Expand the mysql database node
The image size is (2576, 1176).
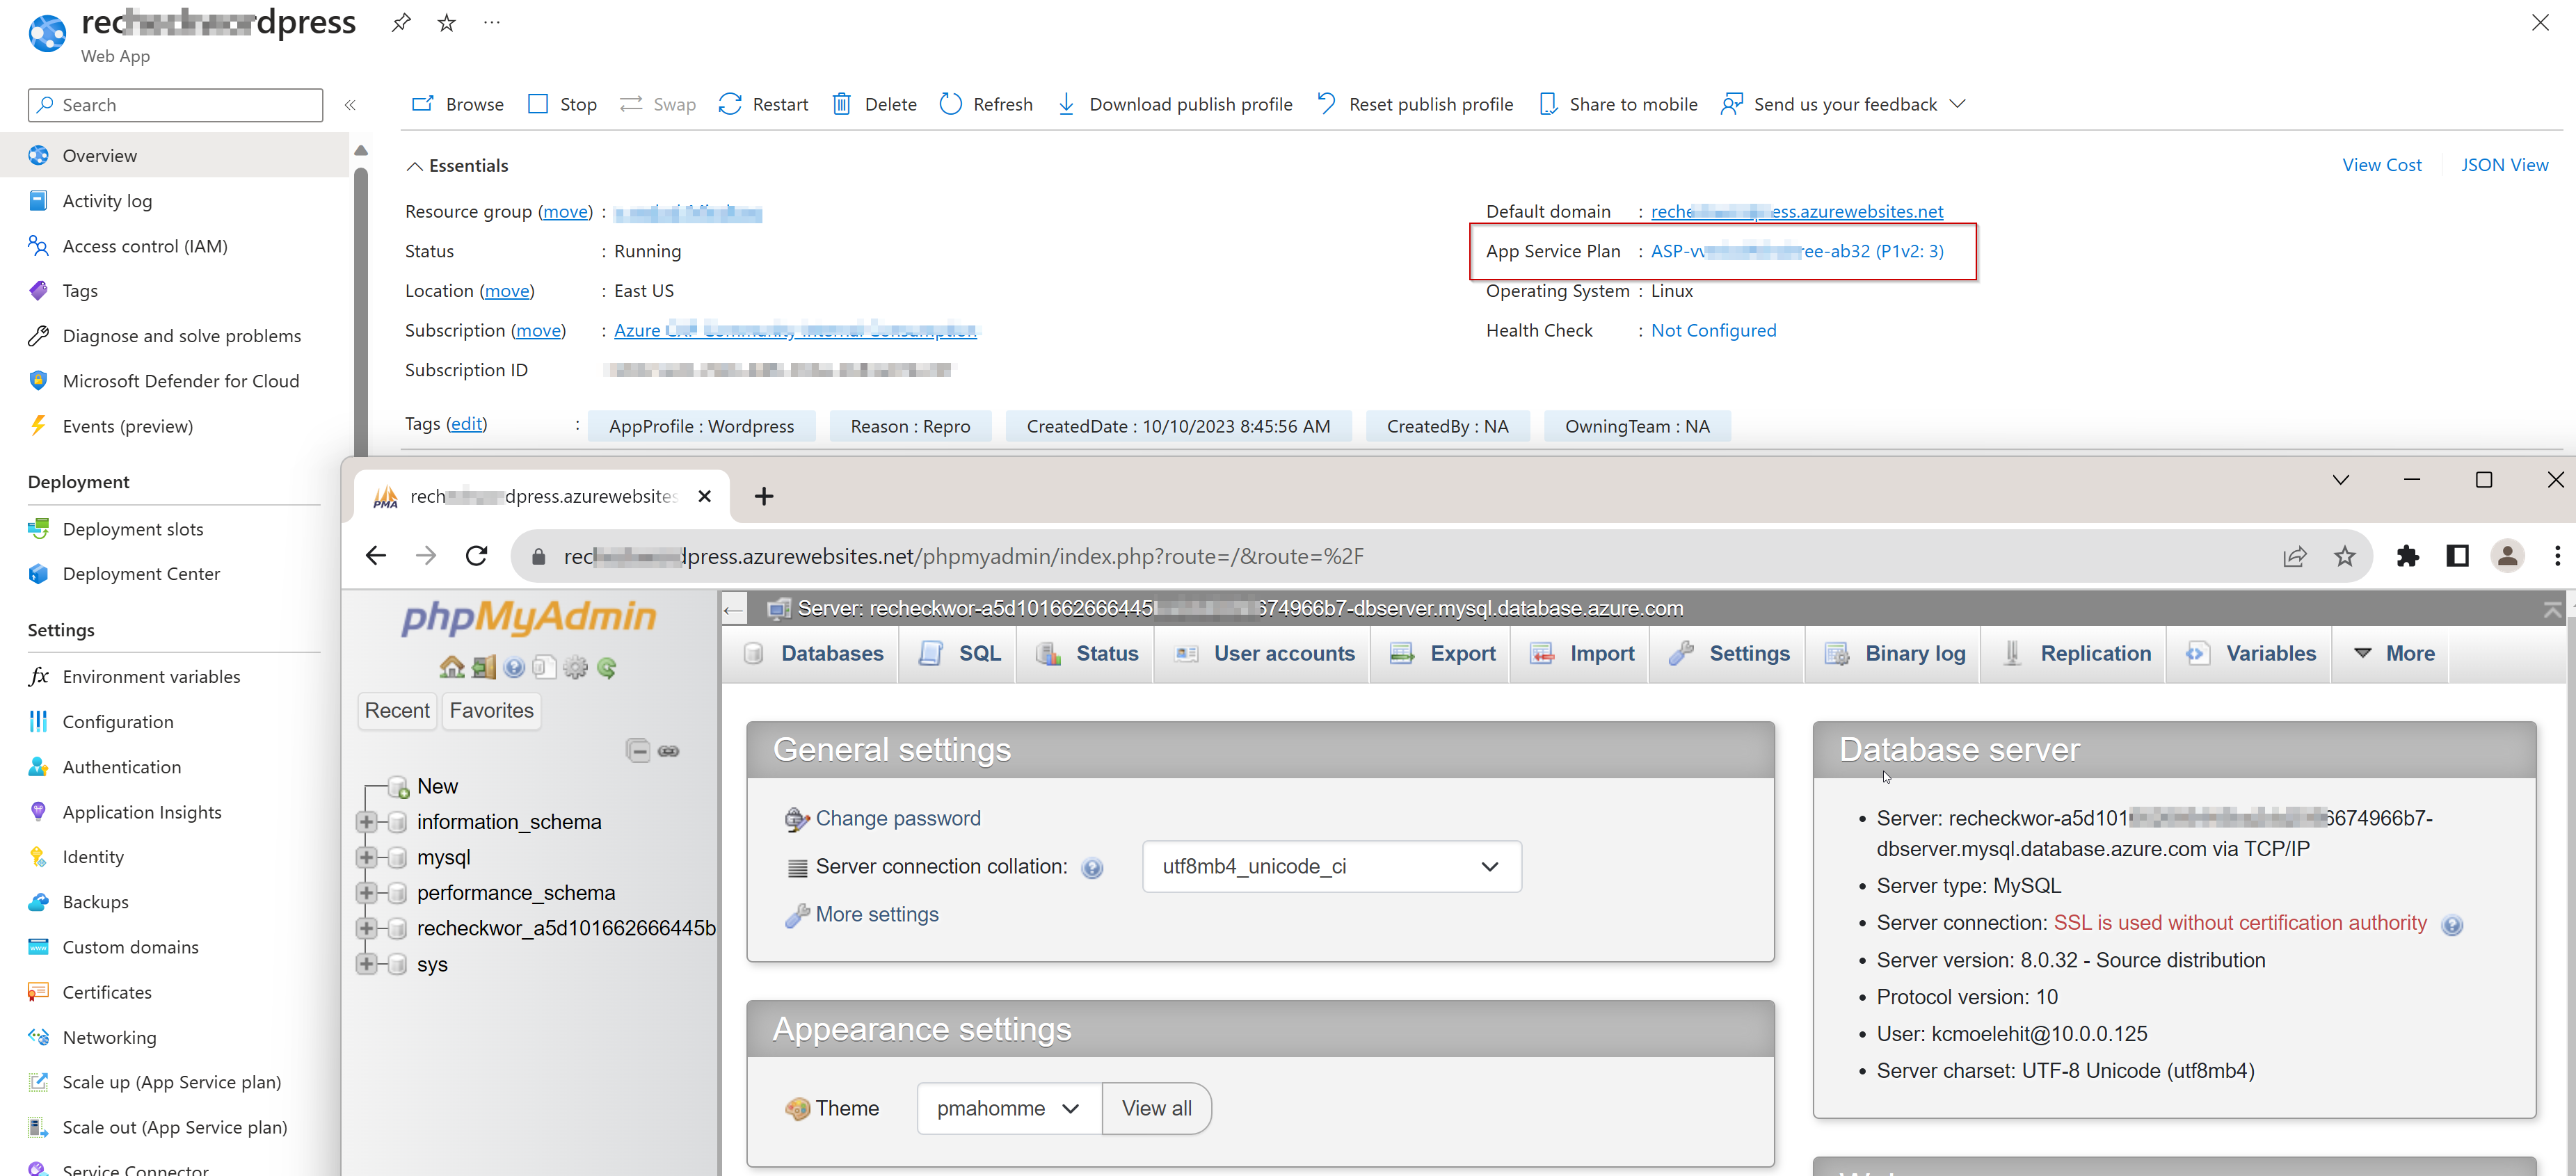point(366,858)
